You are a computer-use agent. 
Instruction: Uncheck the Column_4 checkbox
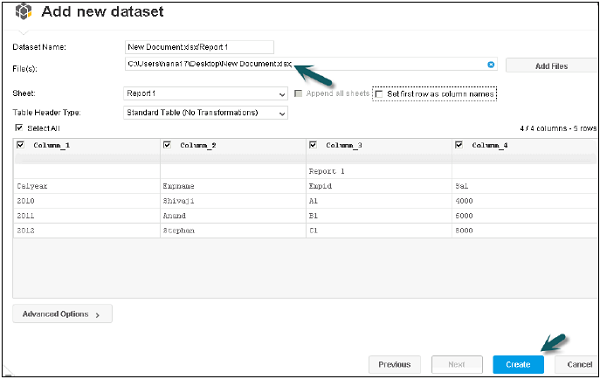point(459,145)
